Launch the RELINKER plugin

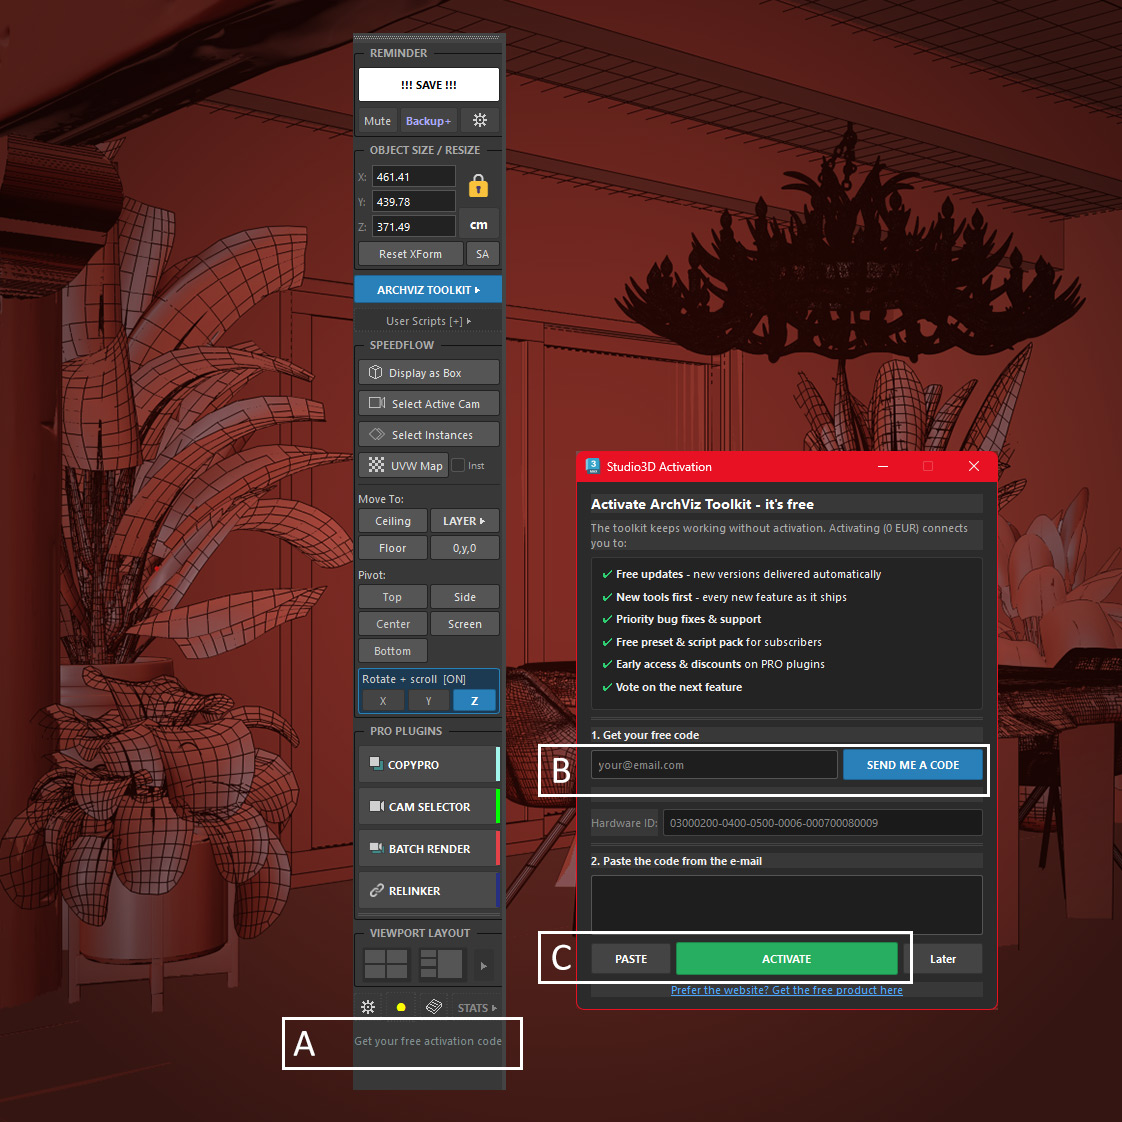[429, 891]
